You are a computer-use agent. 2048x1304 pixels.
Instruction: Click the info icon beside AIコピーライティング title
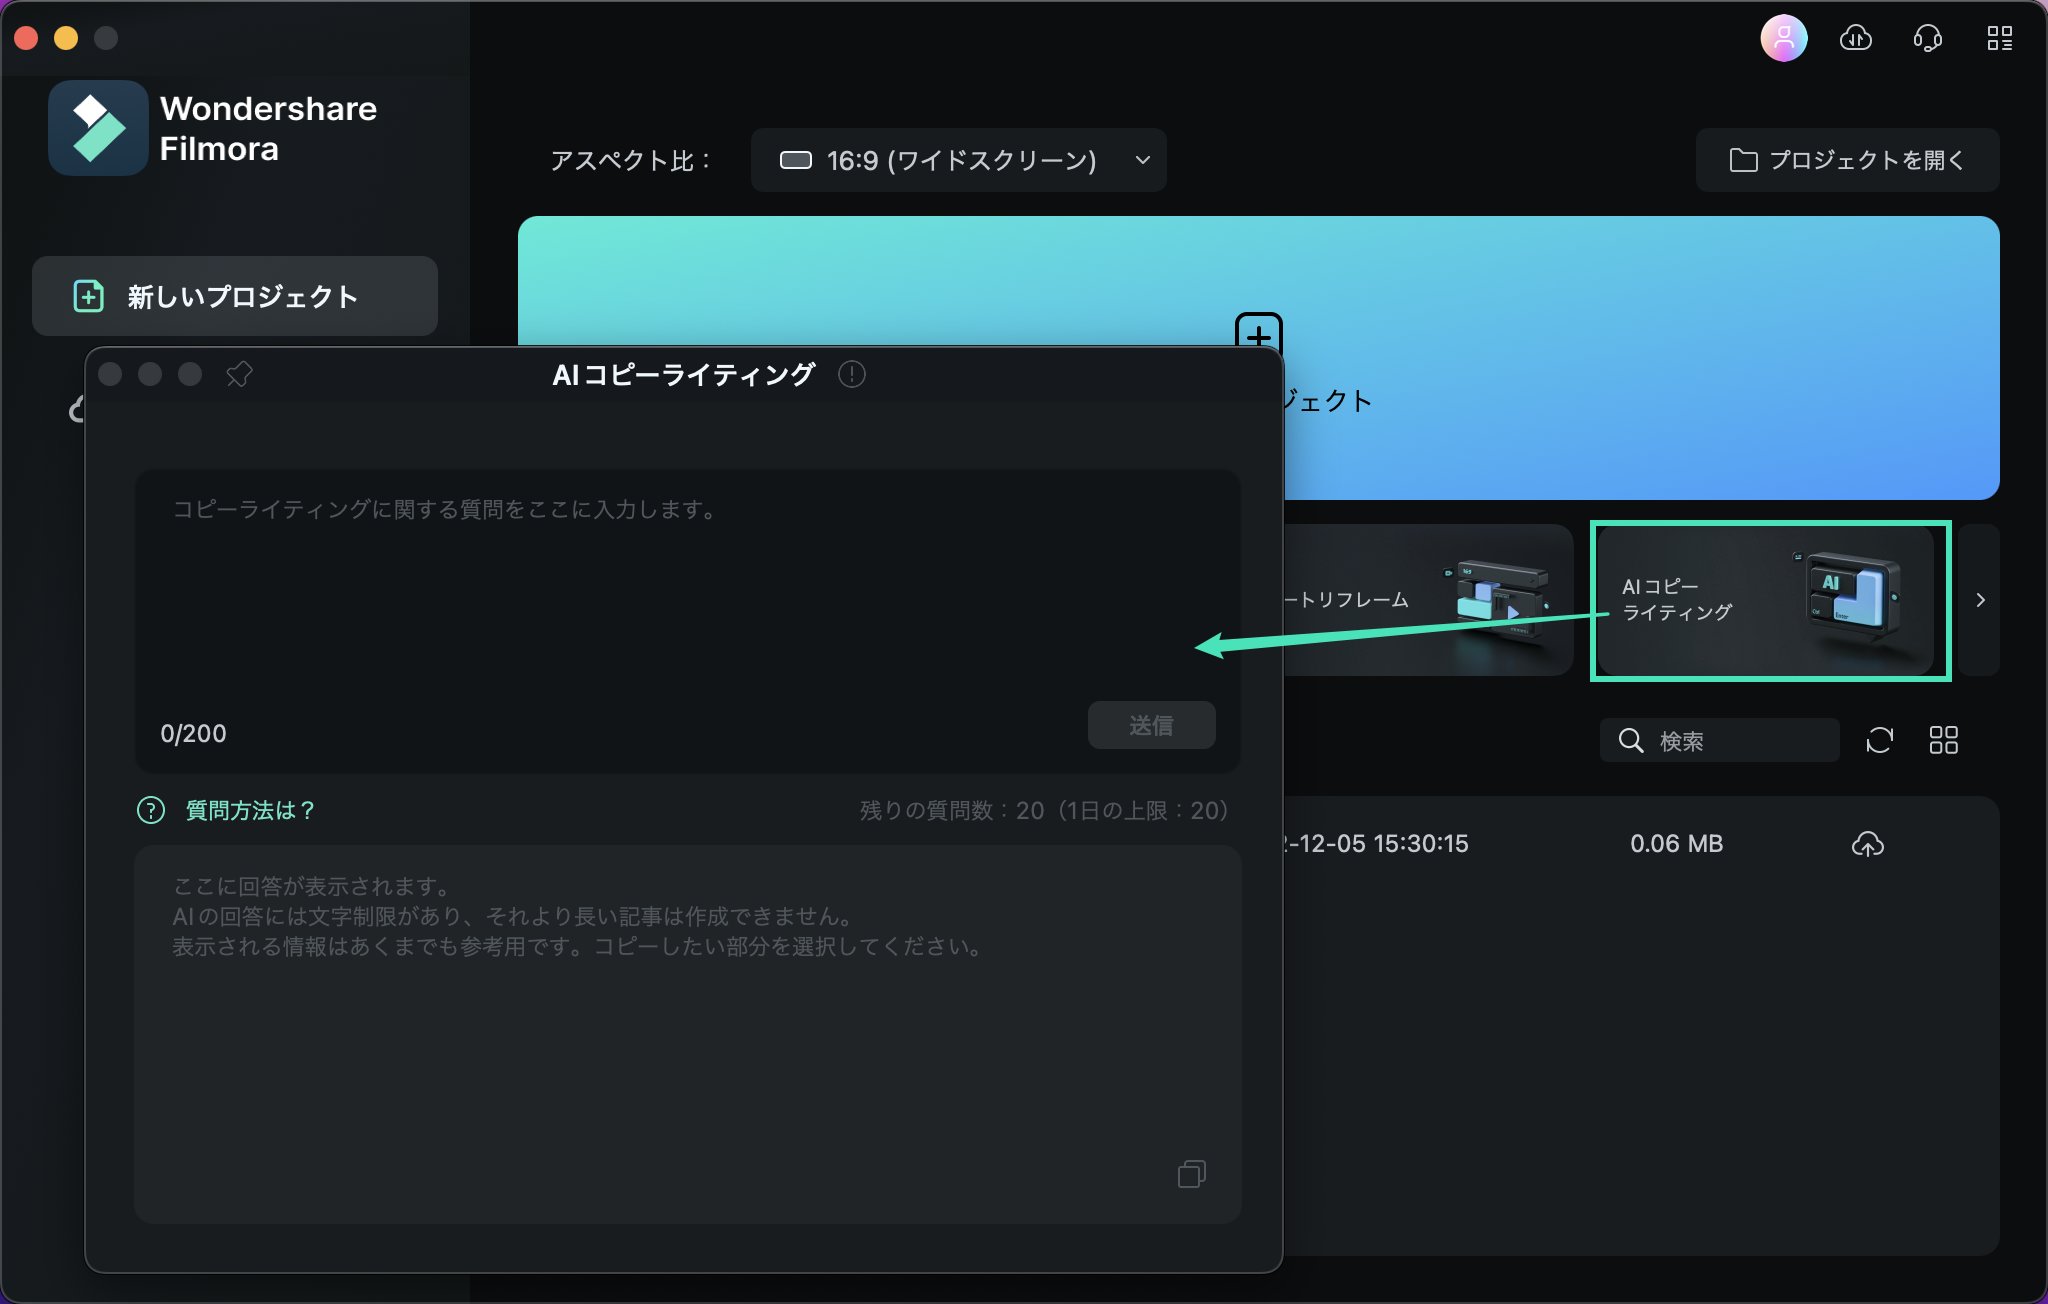852,374
